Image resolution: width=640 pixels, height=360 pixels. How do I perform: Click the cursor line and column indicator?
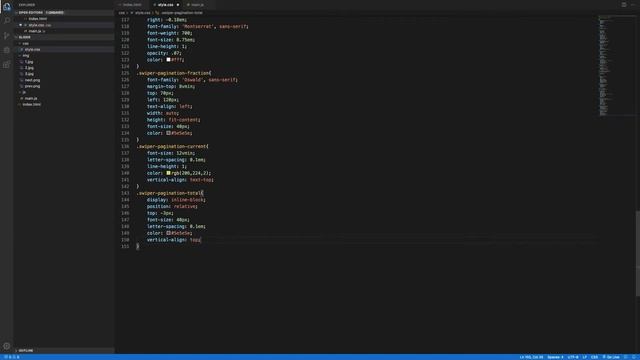(x=531, y=357)
